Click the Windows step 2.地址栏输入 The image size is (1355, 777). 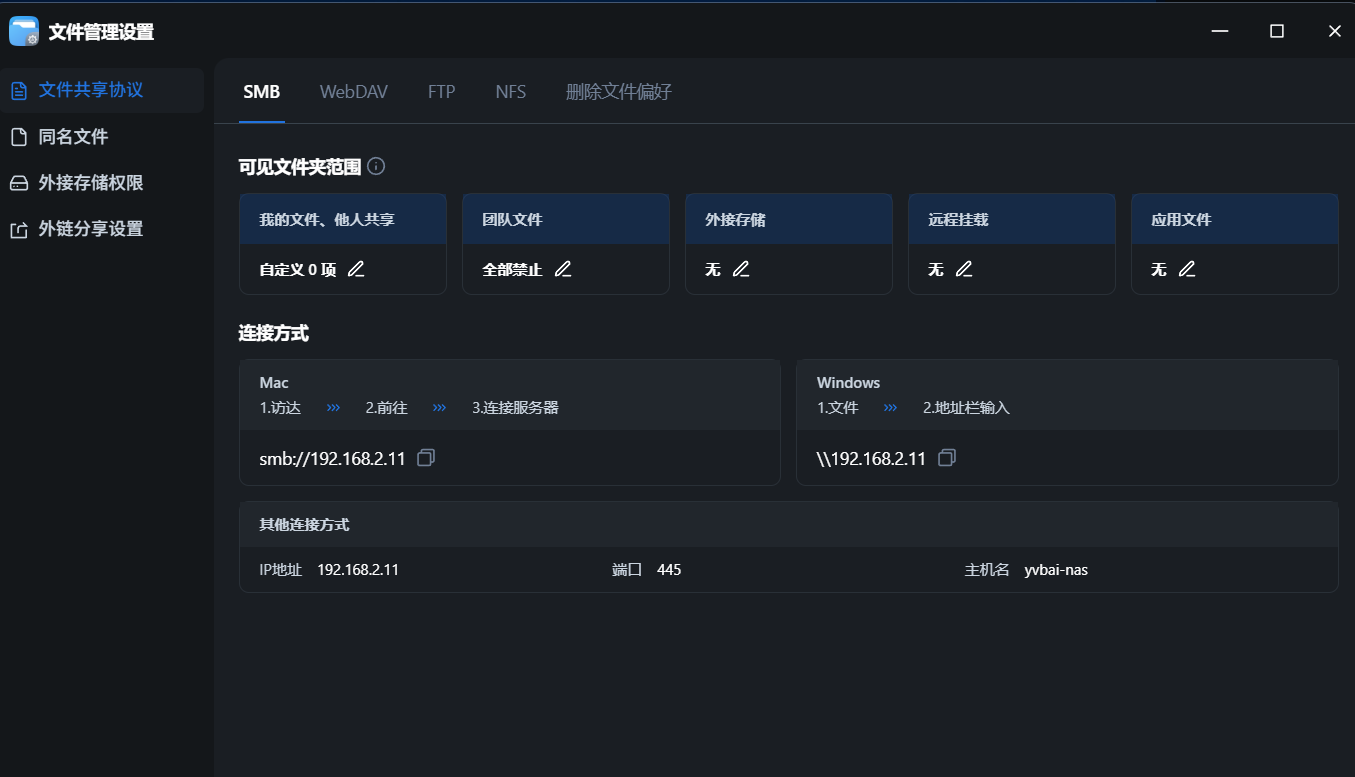point(966,408)
